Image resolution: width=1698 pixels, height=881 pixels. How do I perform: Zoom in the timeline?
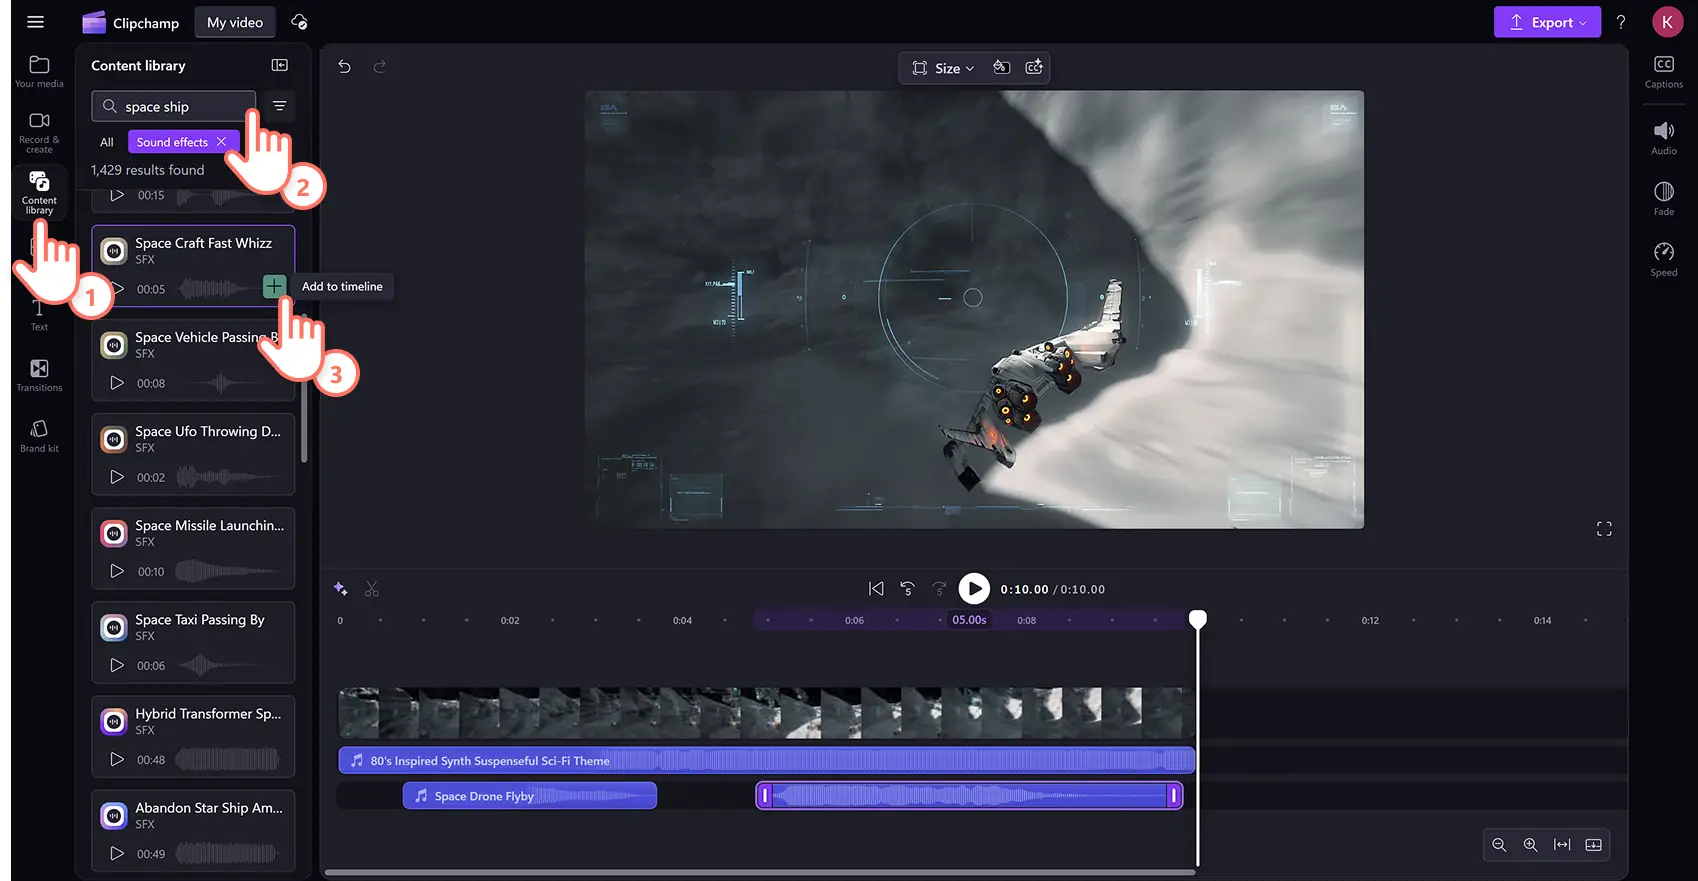point(1530,845)
